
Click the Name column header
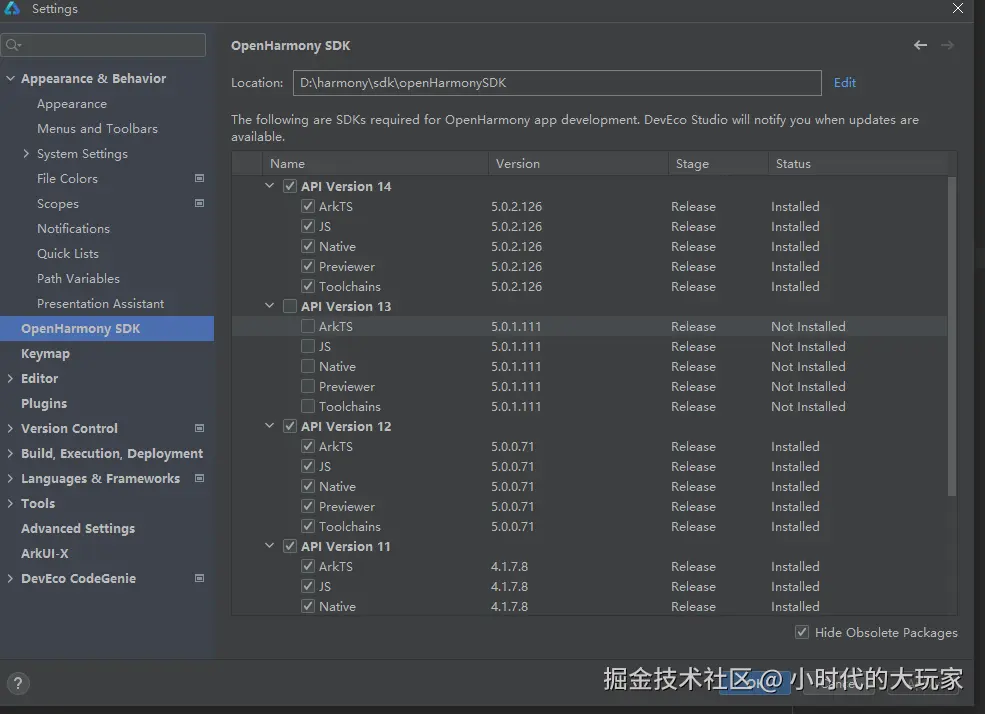click(x=375, y=163)
